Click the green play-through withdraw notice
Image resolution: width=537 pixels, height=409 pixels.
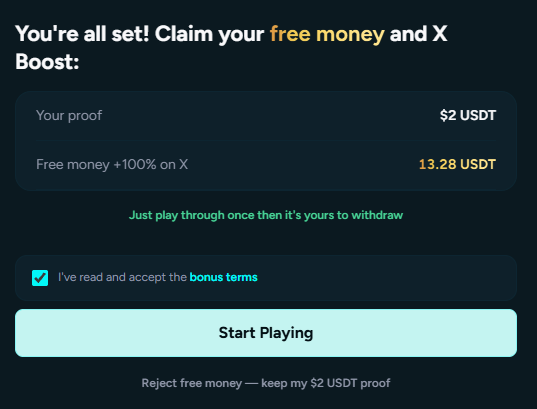[266, 215]
